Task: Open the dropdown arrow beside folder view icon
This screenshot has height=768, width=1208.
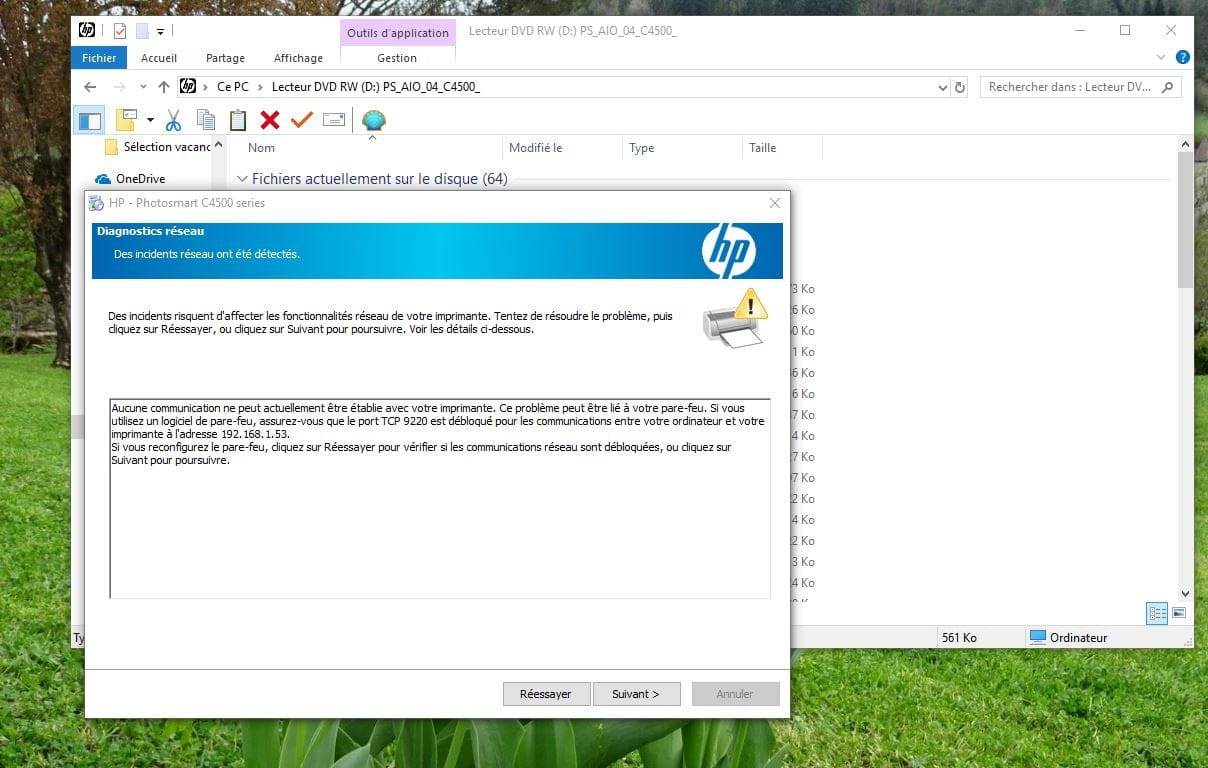Action: pos(150,120)
